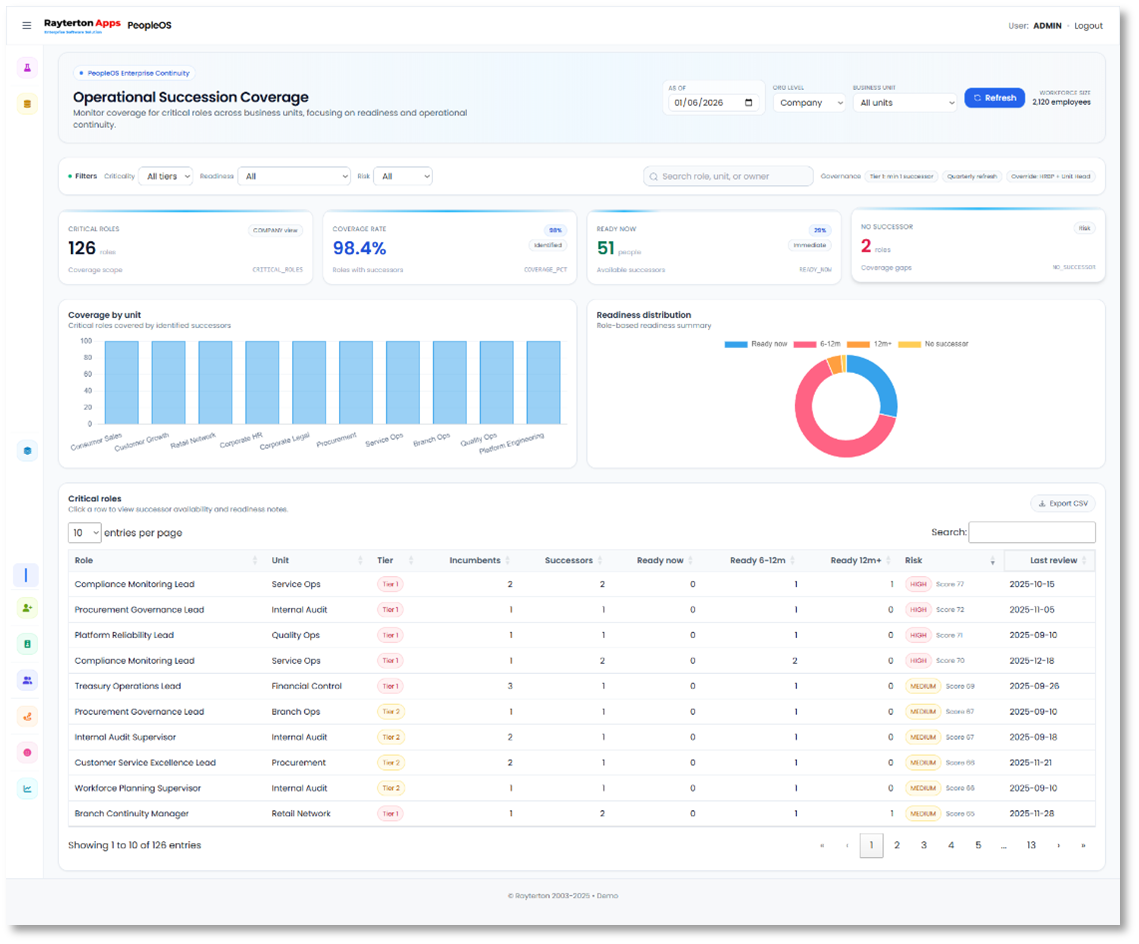Change the entries per page selector
The width and height of the screenshot is (1139, 944).
click(84, 532)
